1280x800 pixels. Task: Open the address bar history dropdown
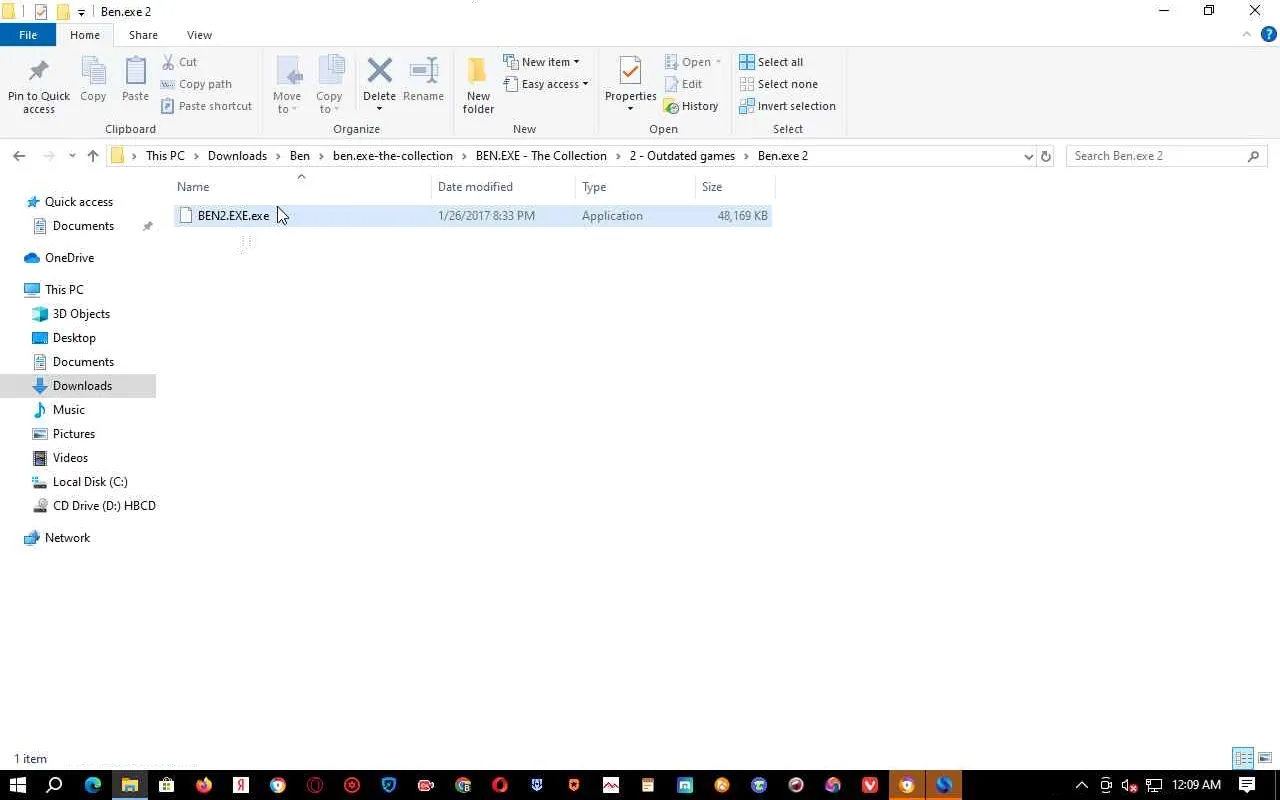coord(1028,156)
